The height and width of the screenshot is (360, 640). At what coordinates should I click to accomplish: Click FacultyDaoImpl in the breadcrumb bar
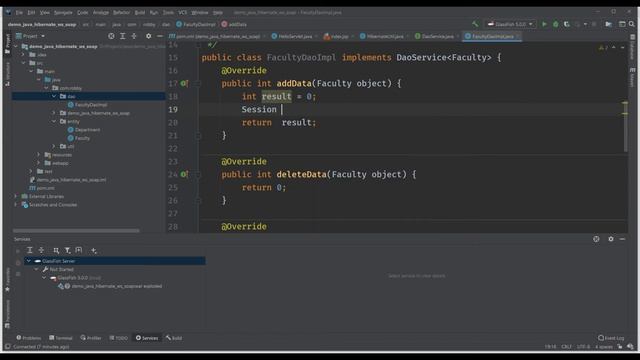click(x=196, y=24)
